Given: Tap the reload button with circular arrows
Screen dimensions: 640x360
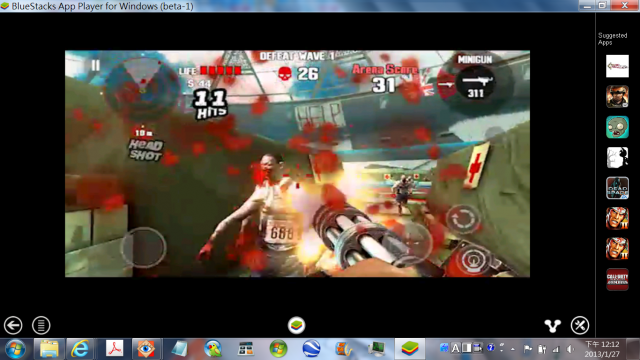Looking at the screenshot, I should click(x=463, y=219).
